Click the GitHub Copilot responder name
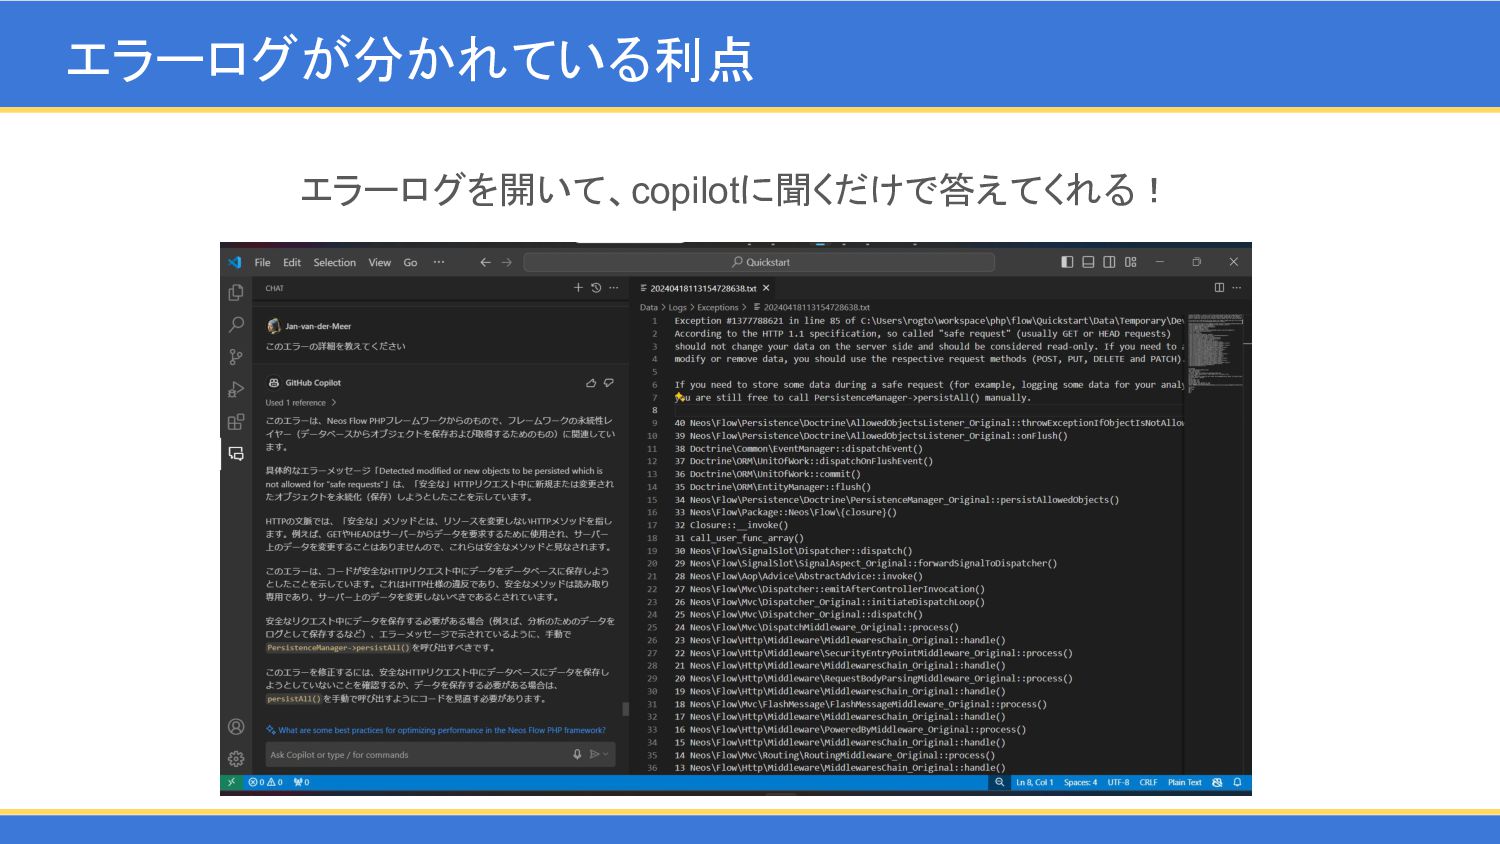Viewport: 1500px width, 844px height. click(313, 383)
